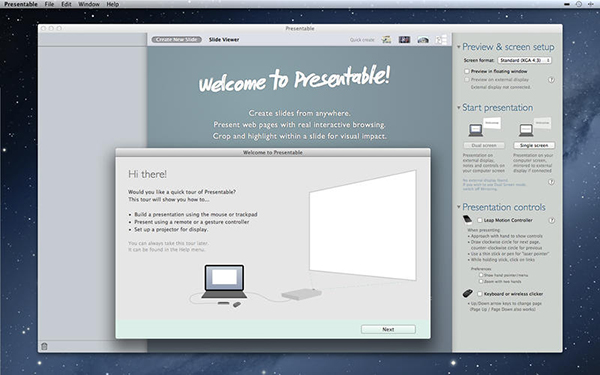Click the slide list layout icon in toolbar
The image size is (600, 375).
point(442,39)
